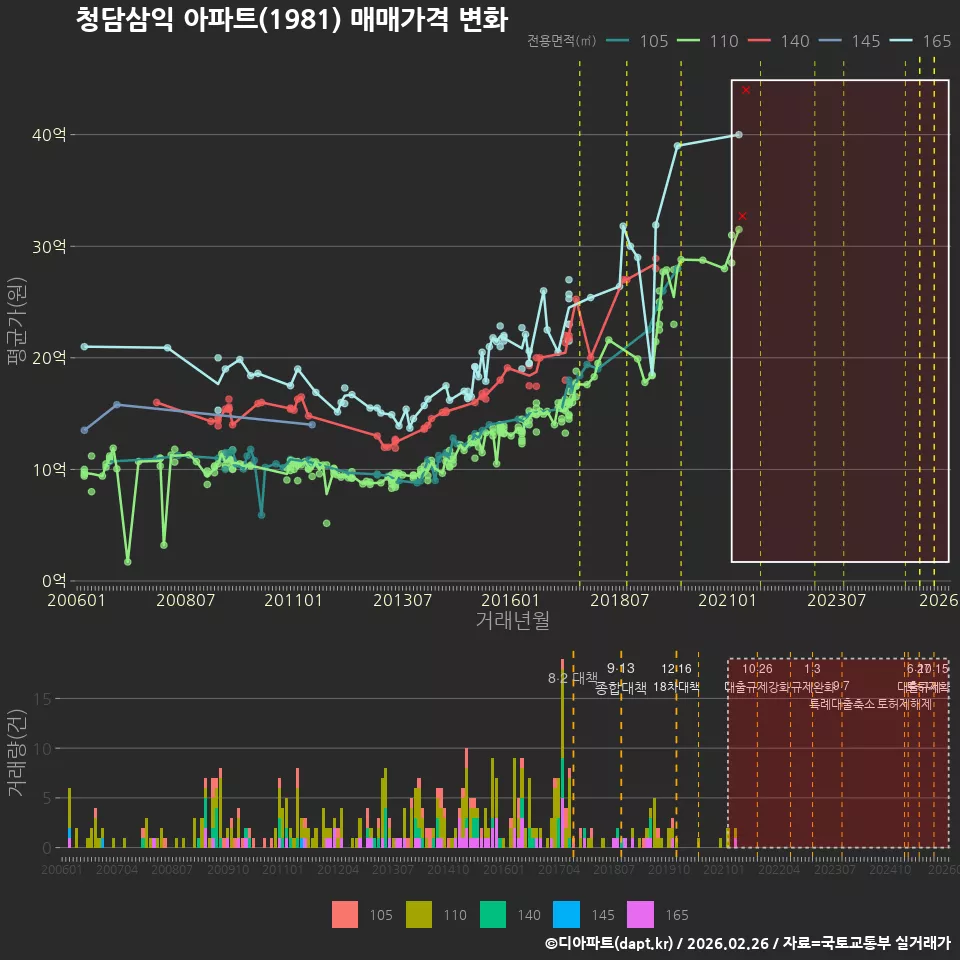This screenshot has height=960, width=960.
Task: Click the first 145 series data point near 13억
Action: coord(84,430)
